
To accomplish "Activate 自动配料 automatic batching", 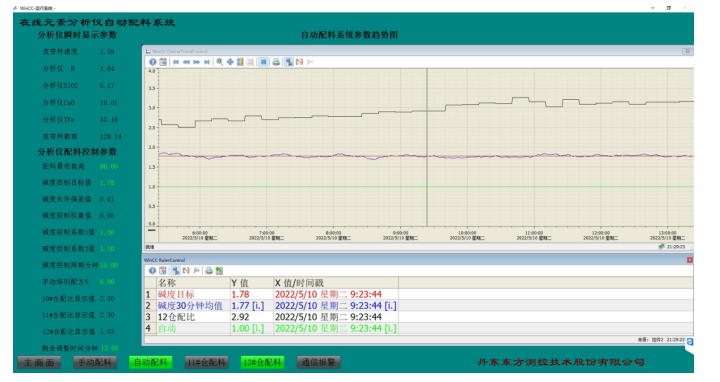I will [151, 363].
